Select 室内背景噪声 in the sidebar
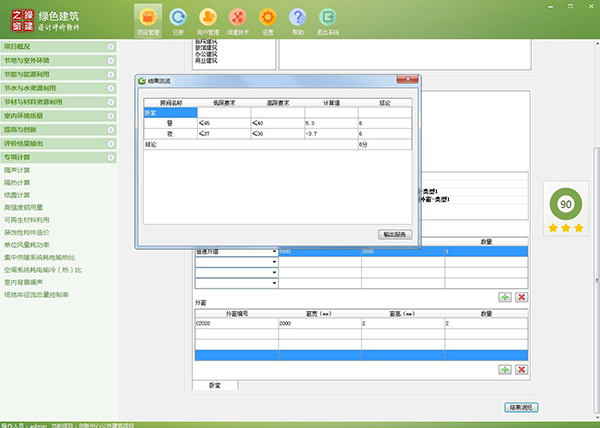Image resolution: width=600 pixels, height=428 pixels. point(24,282)
